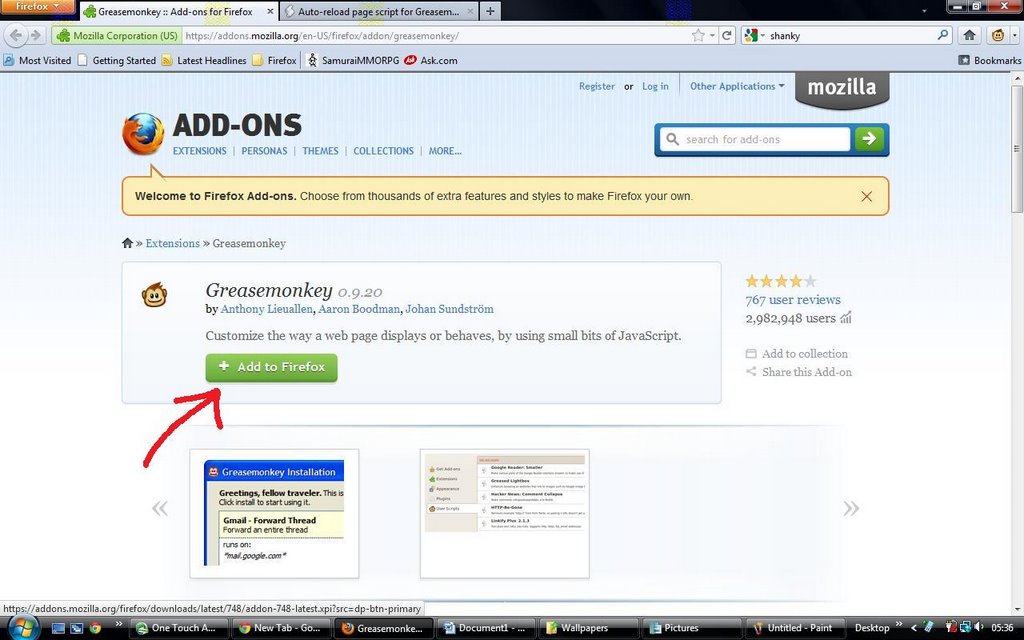Close the Greasemonkey Add-ons tab
The height and width of the screenshot is (640, 1024).
[x=270, y=12]
